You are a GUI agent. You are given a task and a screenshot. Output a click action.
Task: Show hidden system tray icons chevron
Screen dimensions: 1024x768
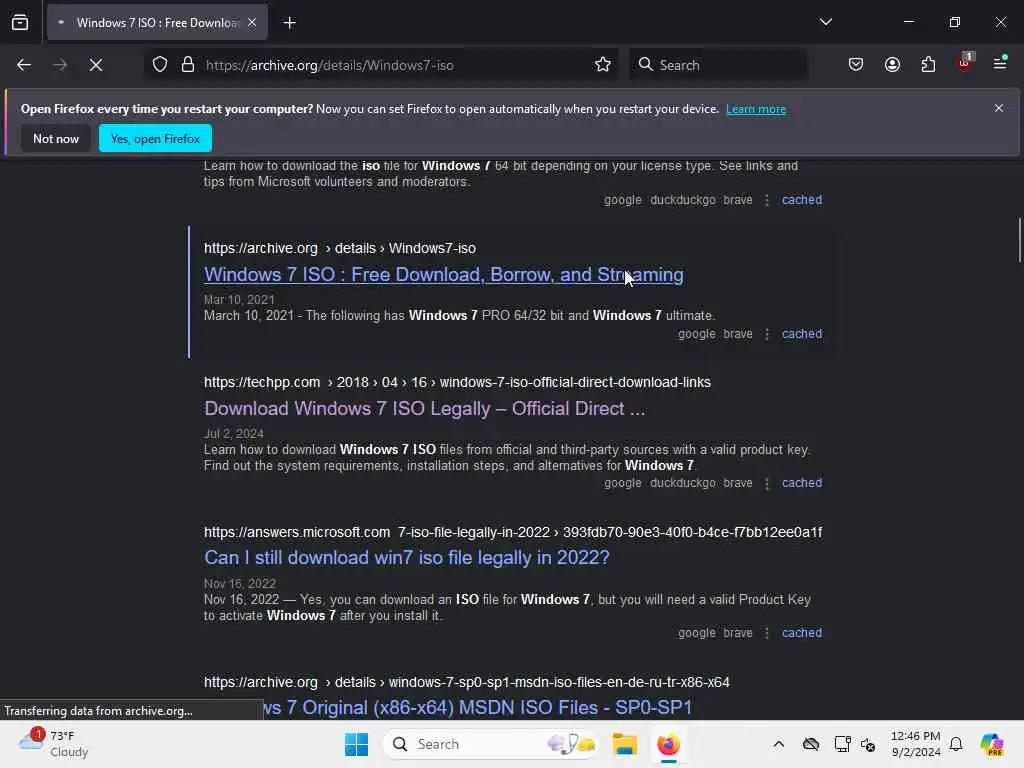(778, 744)
